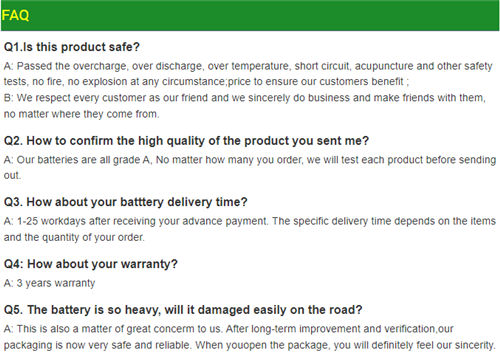Click the 'specific delivery time depends' sentence
500x361 pixels.
point(384,221)
